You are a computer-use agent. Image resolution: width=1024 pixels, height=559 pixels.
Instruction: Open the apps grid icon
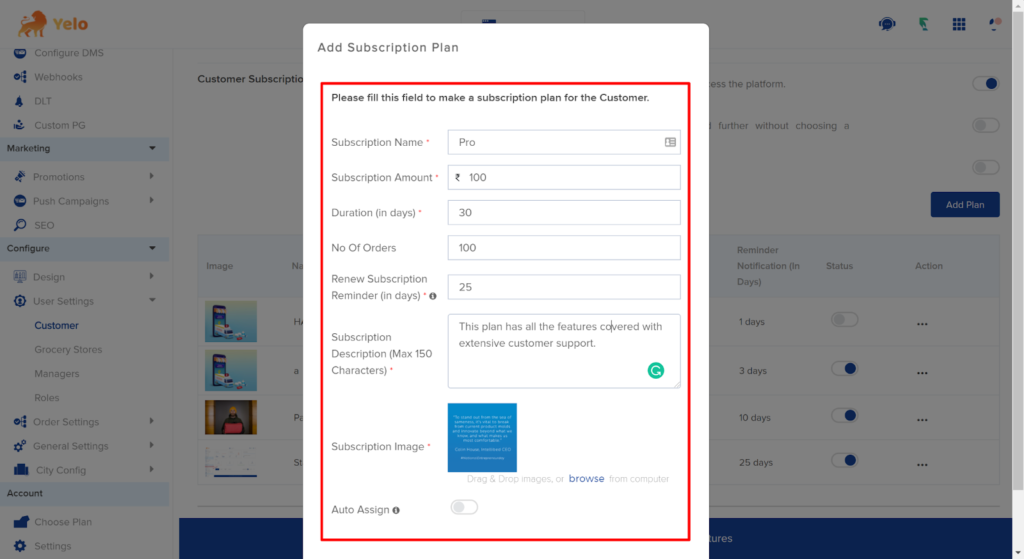959,24
